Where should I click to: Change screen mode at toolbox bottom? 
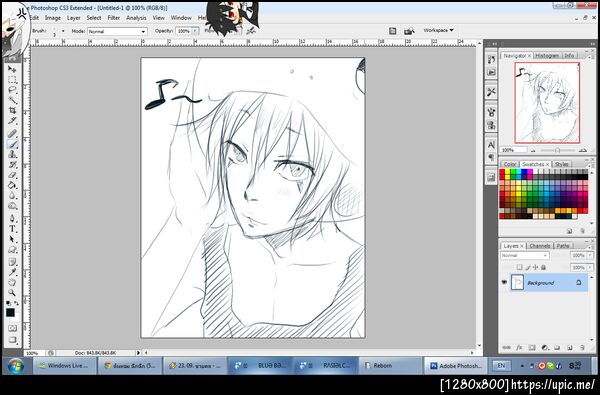[12, 340]
